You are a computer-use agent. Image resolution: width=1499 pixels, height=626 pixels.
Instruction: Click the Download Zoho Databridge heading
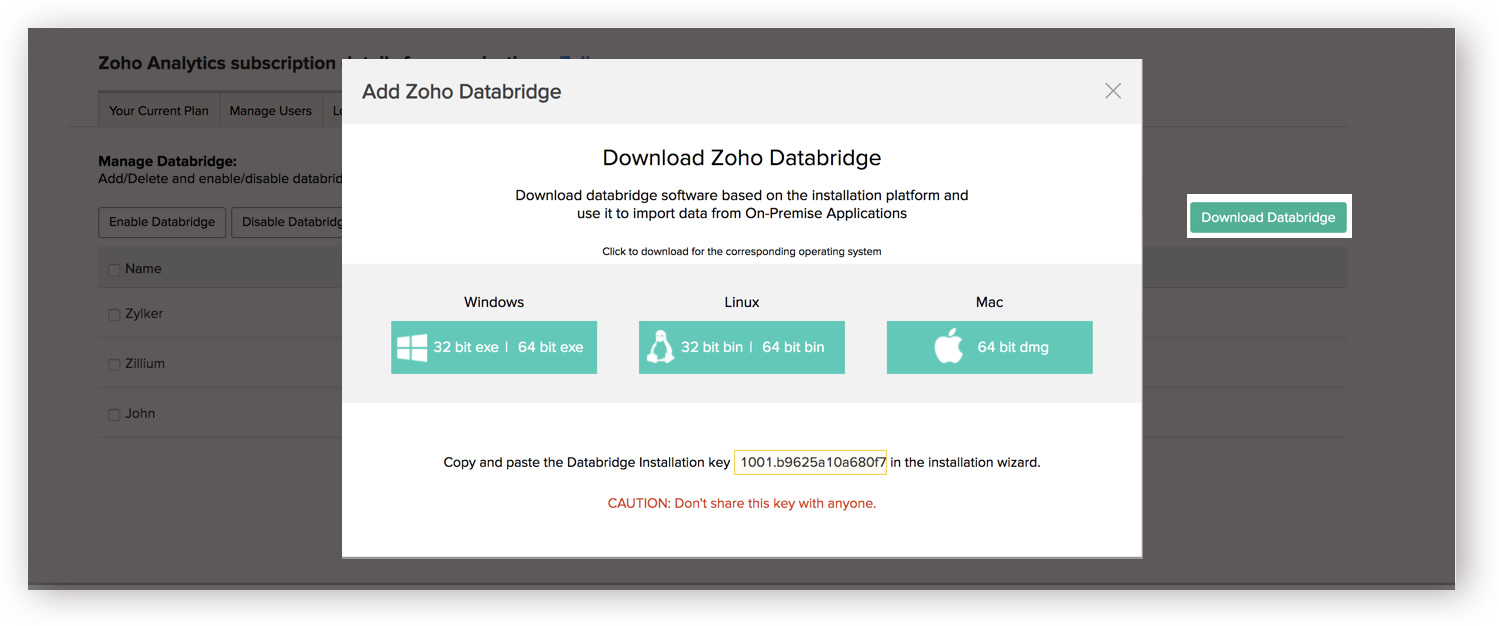pyautogui.click(x=742, y=158)
